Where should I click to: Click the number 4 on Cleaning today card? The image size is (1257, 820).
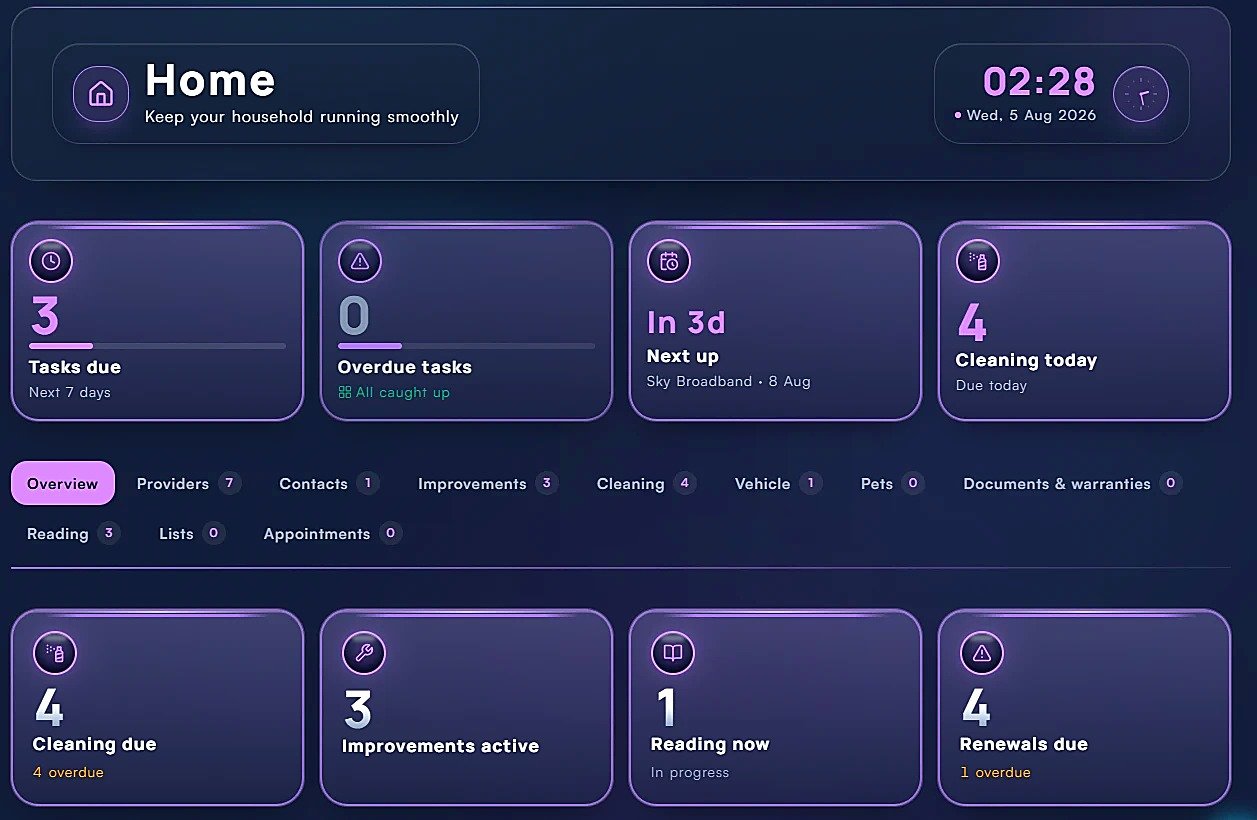tap(972, 322)
